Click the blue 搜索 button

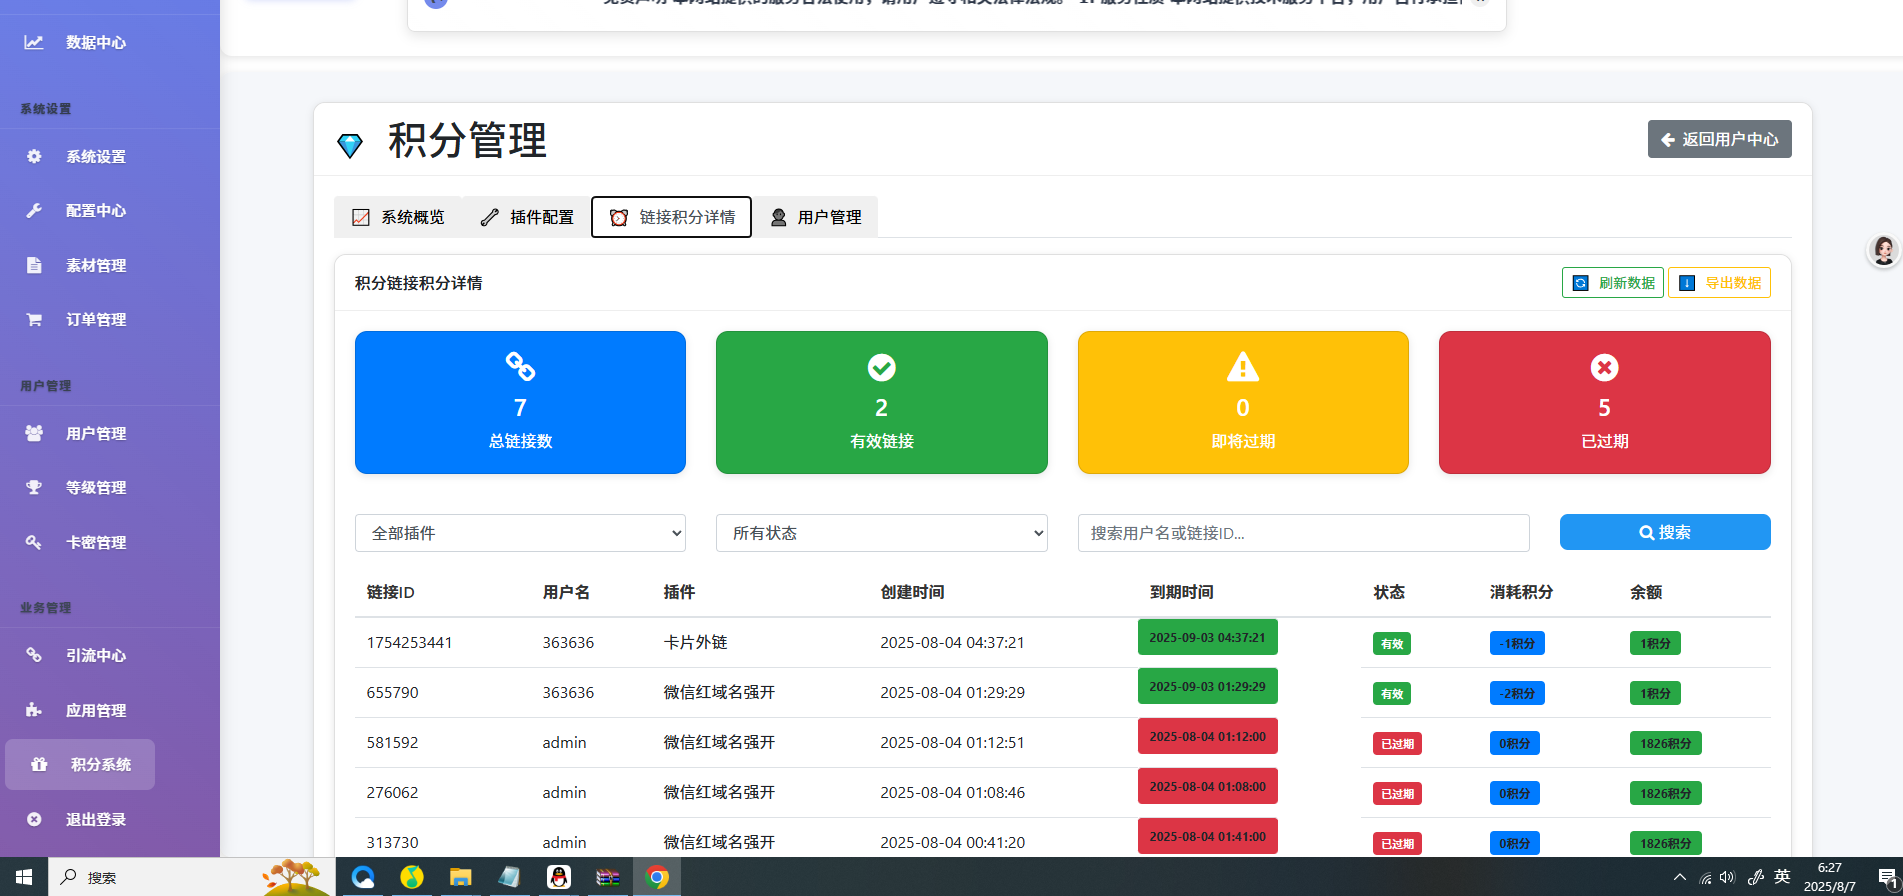point(1665,532)
